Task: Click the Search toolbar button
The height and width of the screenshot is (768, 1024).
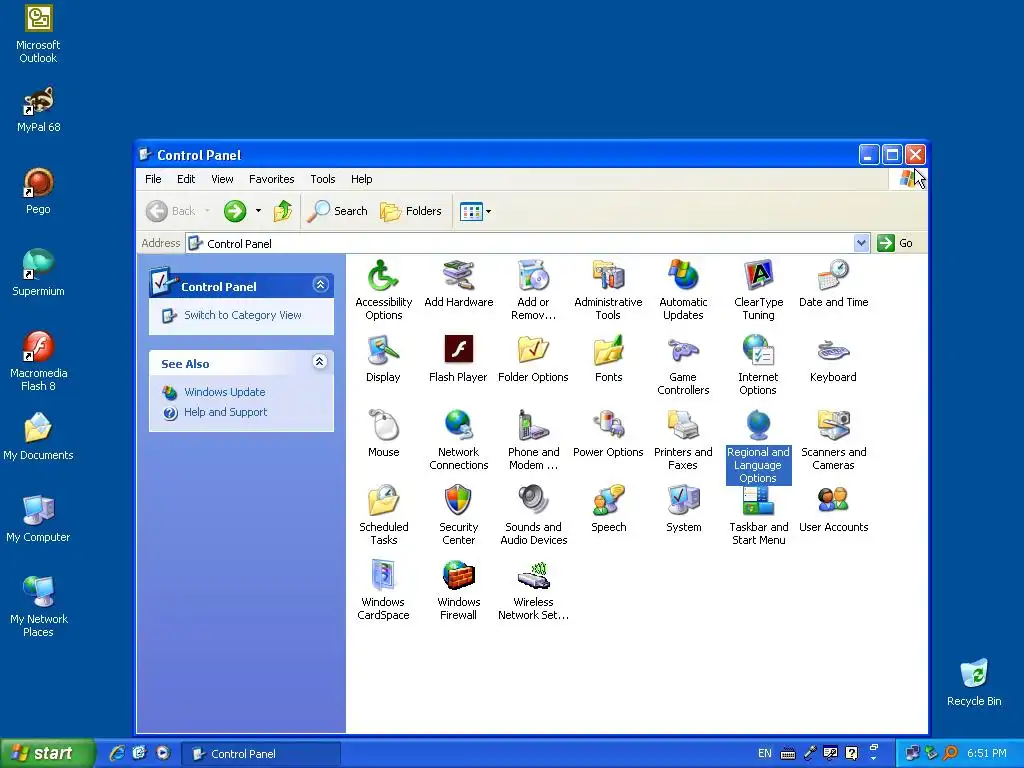Action: click(338, 211)
